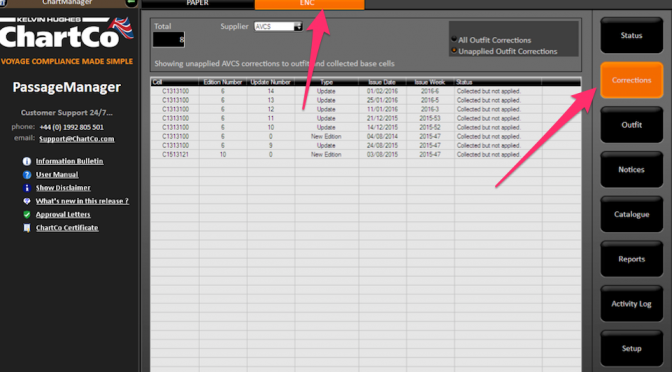The height and width of the screenshot is (372, 672).
Task: Open the Supplier AVCS dropdown
Action: pos(278,27)
